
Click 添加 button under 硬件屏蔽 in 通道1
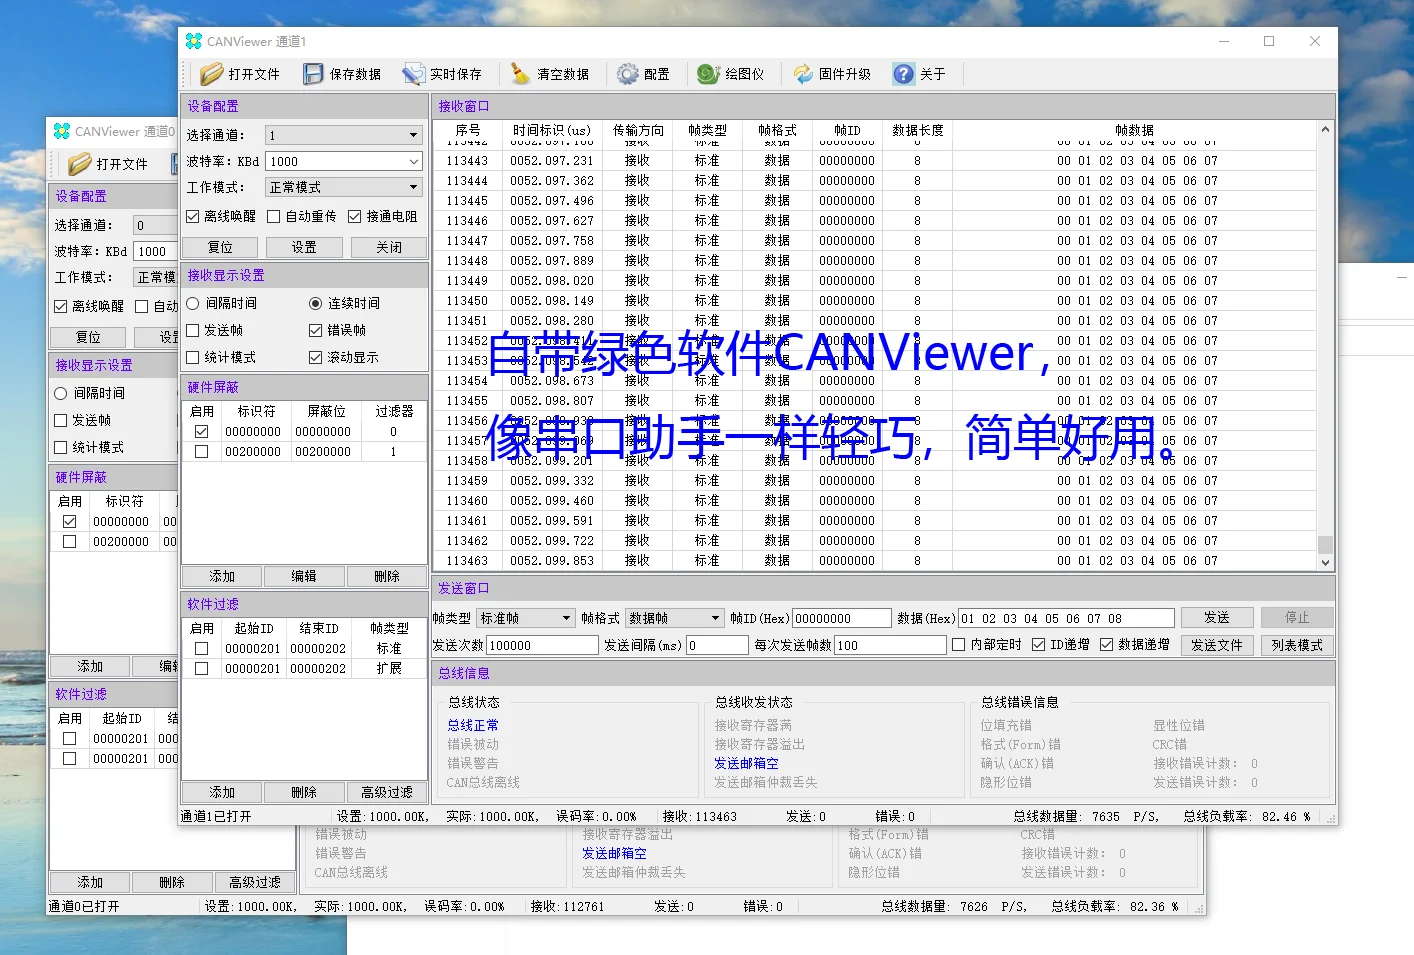222,576
